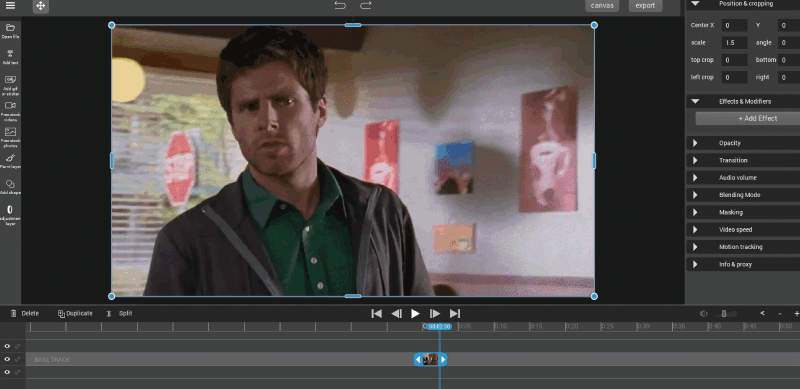Add an adjustment layer

click(x=10, y=210)
